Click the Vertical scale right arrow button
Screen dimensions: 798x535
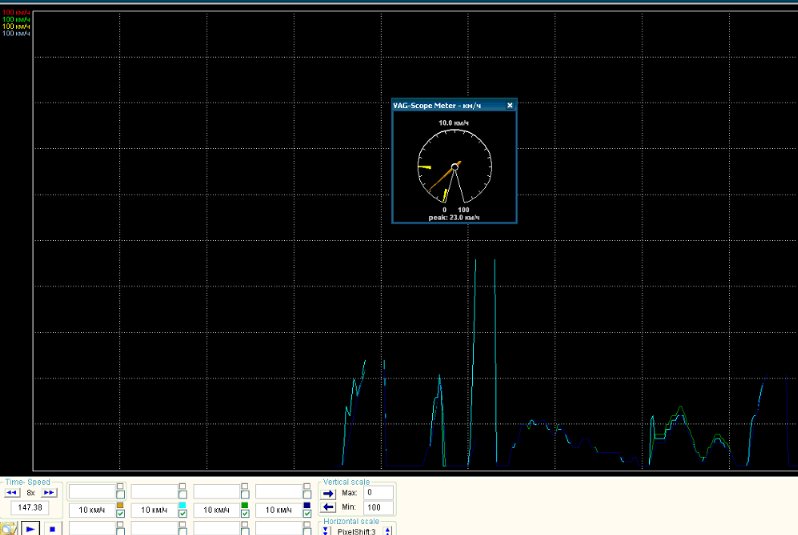tap(329, 493)
